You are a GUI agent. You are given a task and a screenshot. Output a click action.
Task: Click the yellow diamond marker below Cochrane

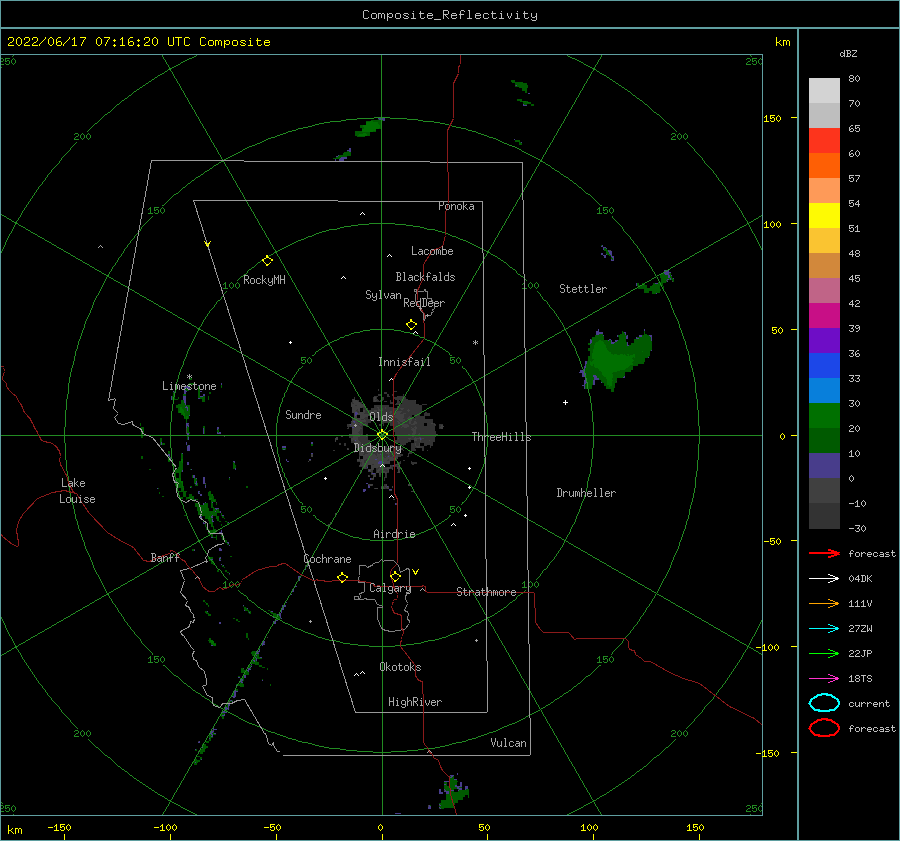click(342, 577)
